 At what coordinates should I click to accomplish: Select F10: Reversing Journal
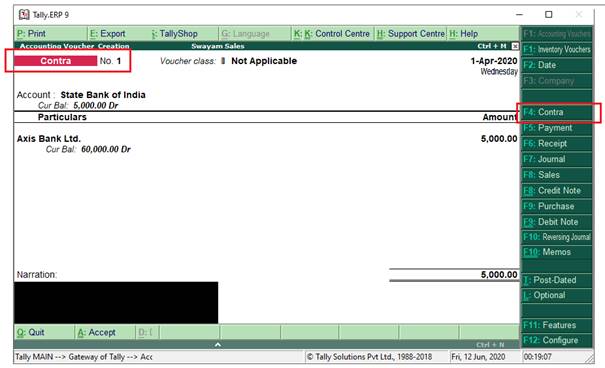coord(556,237)
